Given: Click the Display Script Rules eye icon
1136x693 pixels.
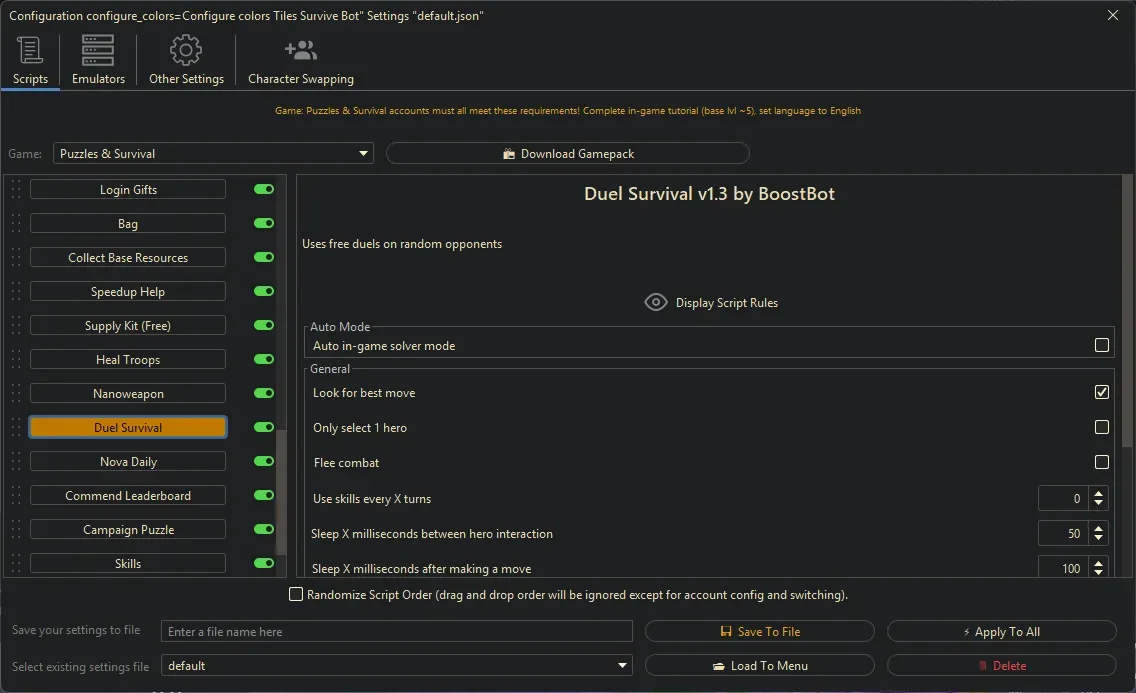Looking at the screenshot, I should 656,301.
